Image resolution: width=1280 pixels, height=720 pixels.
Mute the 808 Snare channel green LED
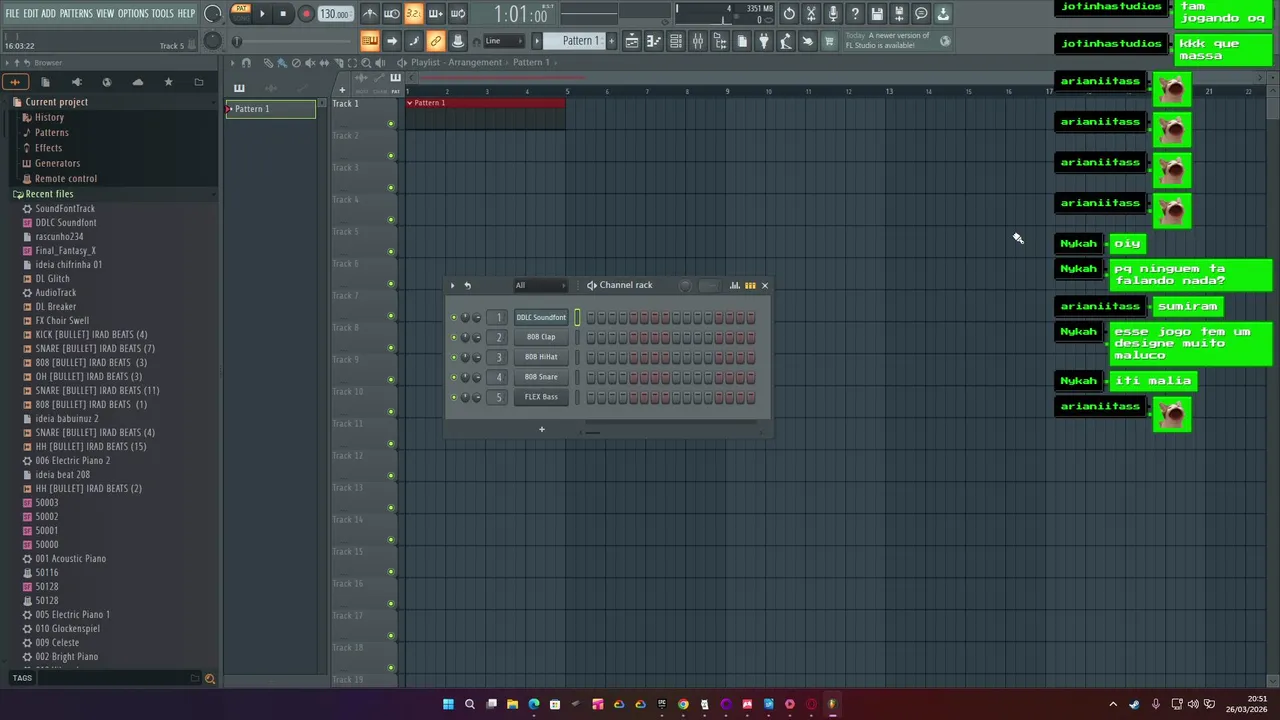(x=454, y=377)
